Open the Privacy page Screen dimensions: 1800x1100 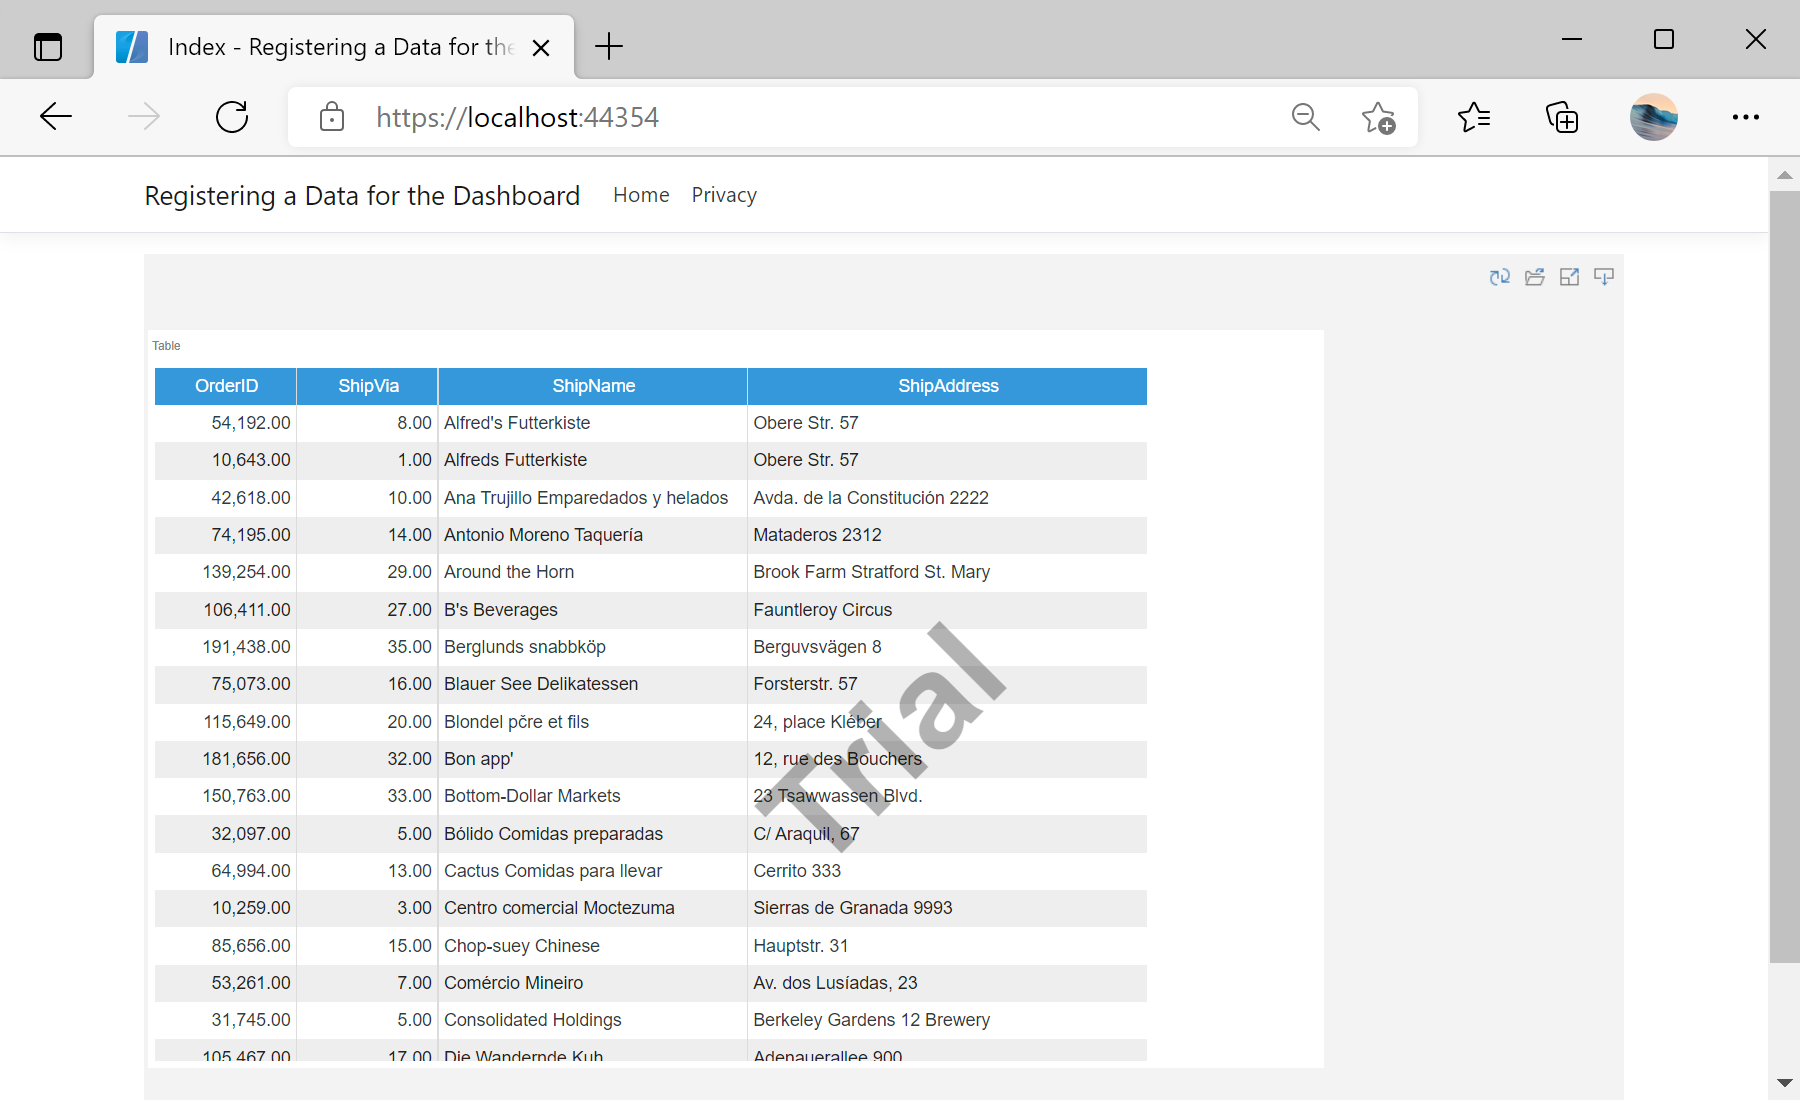pyautogui.click(x=723, y=194)
